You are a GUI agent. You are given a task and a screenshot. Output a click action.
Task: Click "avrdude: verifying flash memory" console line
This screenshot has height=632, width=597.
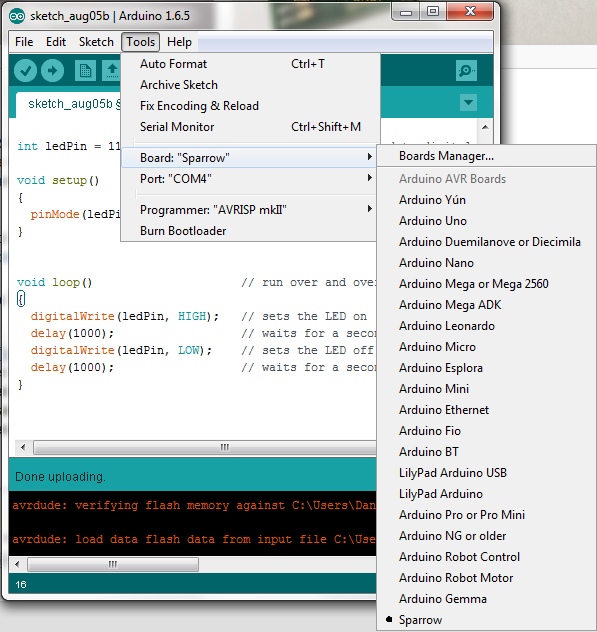[x=194, y=505]
